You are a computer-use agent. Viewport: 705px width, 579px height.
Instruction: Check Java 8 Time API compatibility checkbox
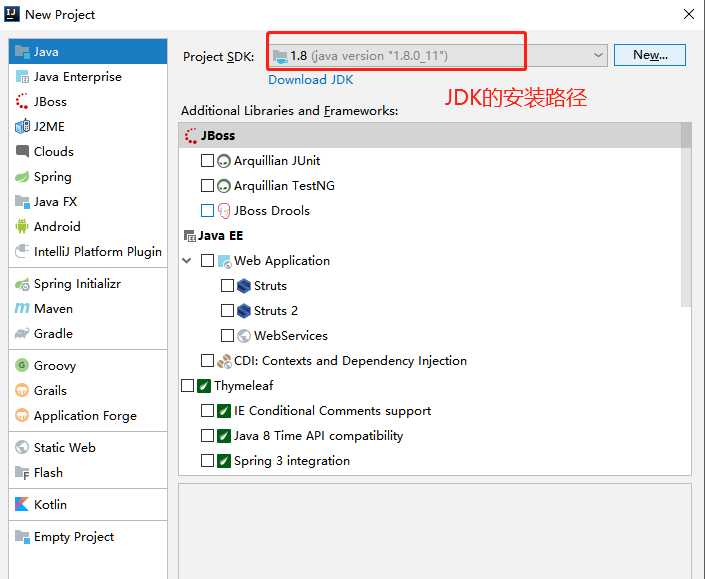[x=207, y=436]
